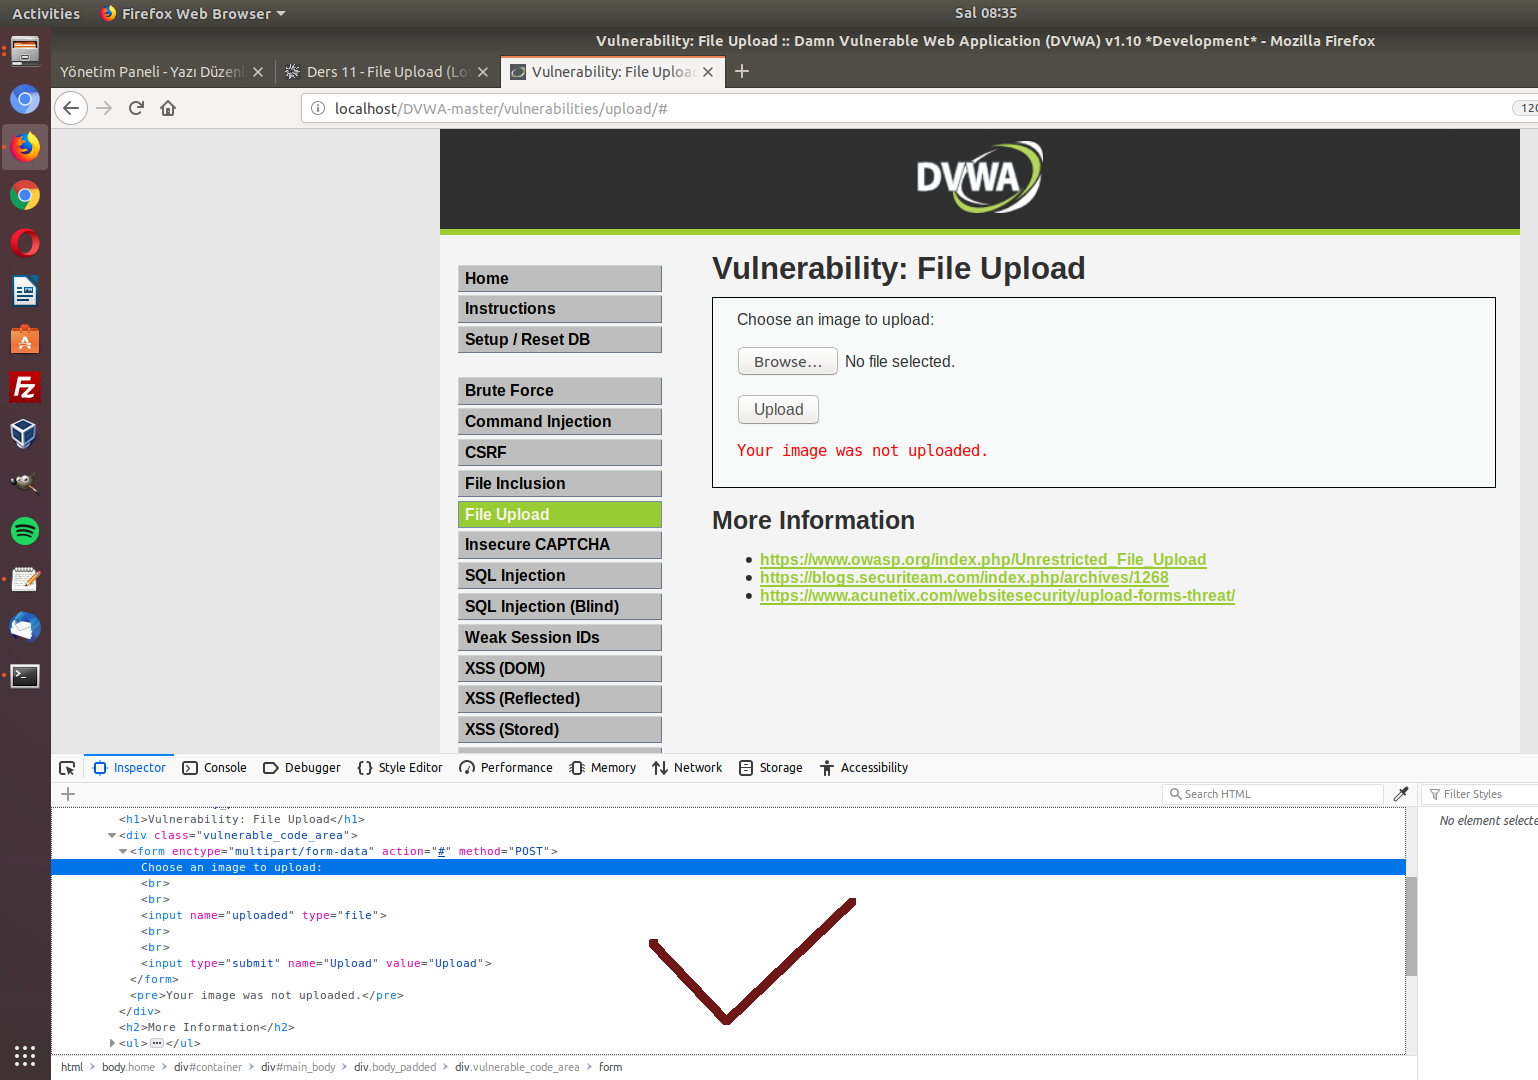1538x1080 pixels.
Task: Activate the element picker in DevTools
Action: (x=67, y=768)
